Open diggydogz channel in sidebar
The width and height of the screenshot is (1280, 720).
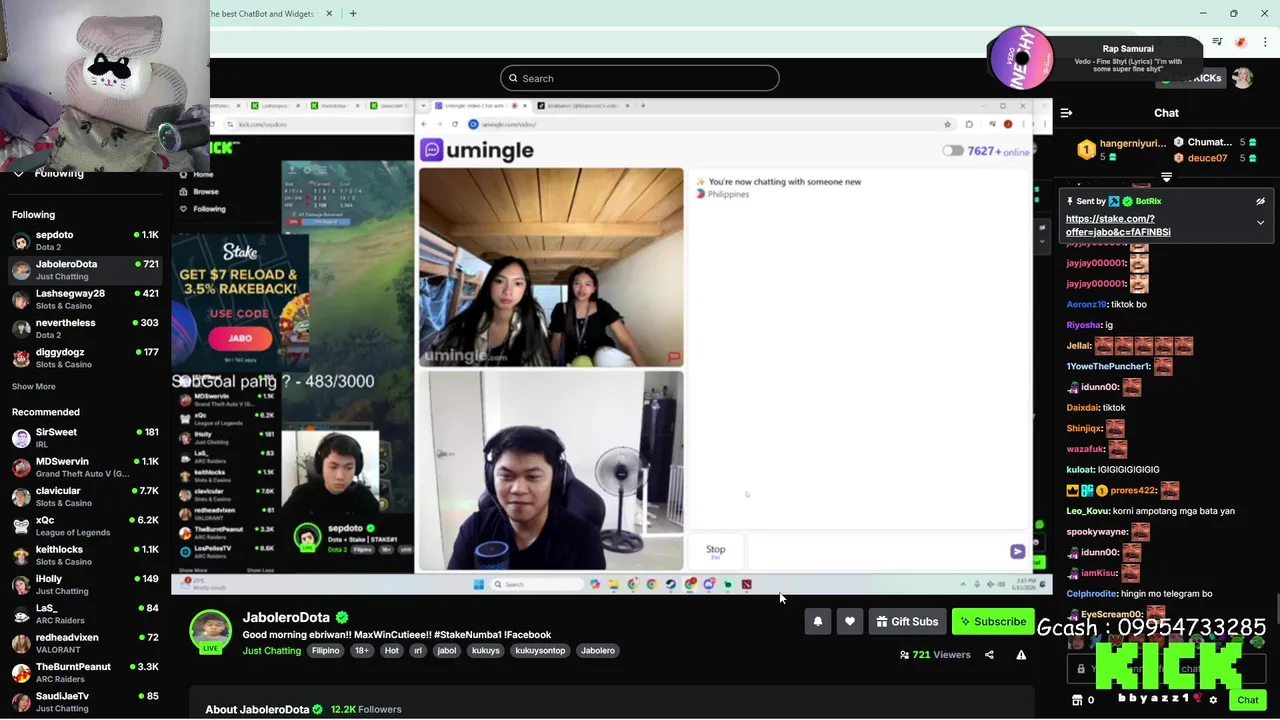click(x=85, y=358)
